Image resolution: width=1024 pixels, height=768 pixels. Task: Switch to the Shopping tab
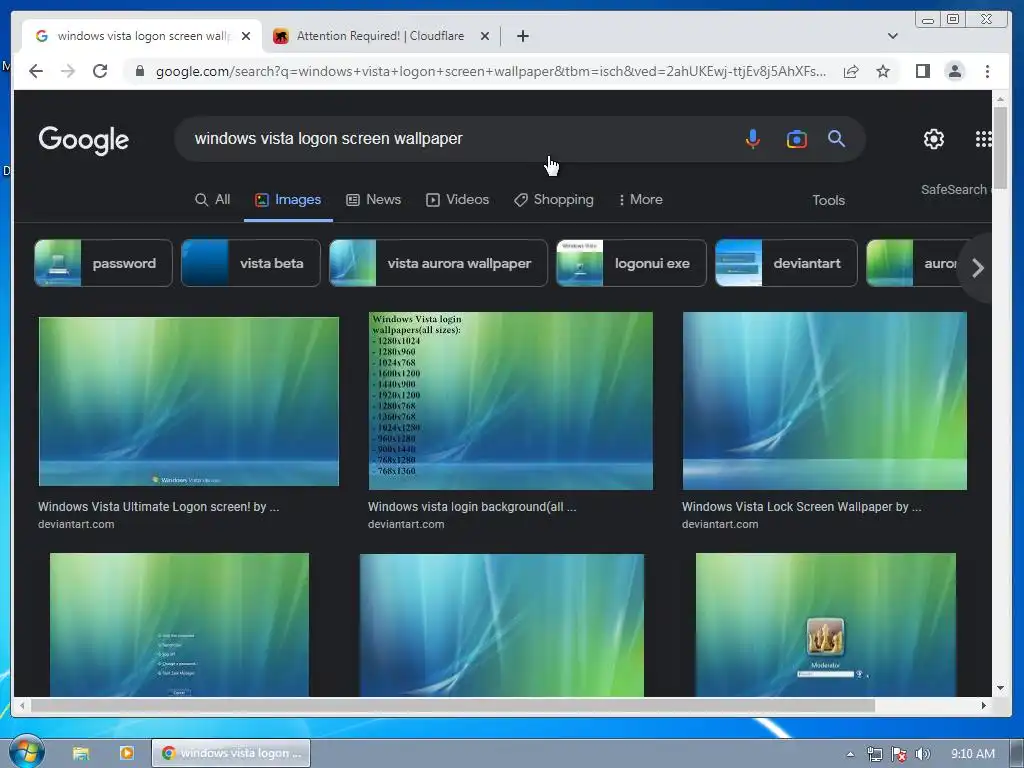click(x=554, y=200)
